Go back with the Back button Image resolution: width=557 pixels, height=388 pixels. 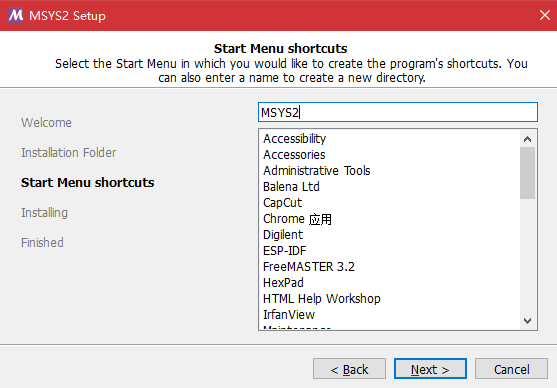pyautogui.click(x=349, y=369)
